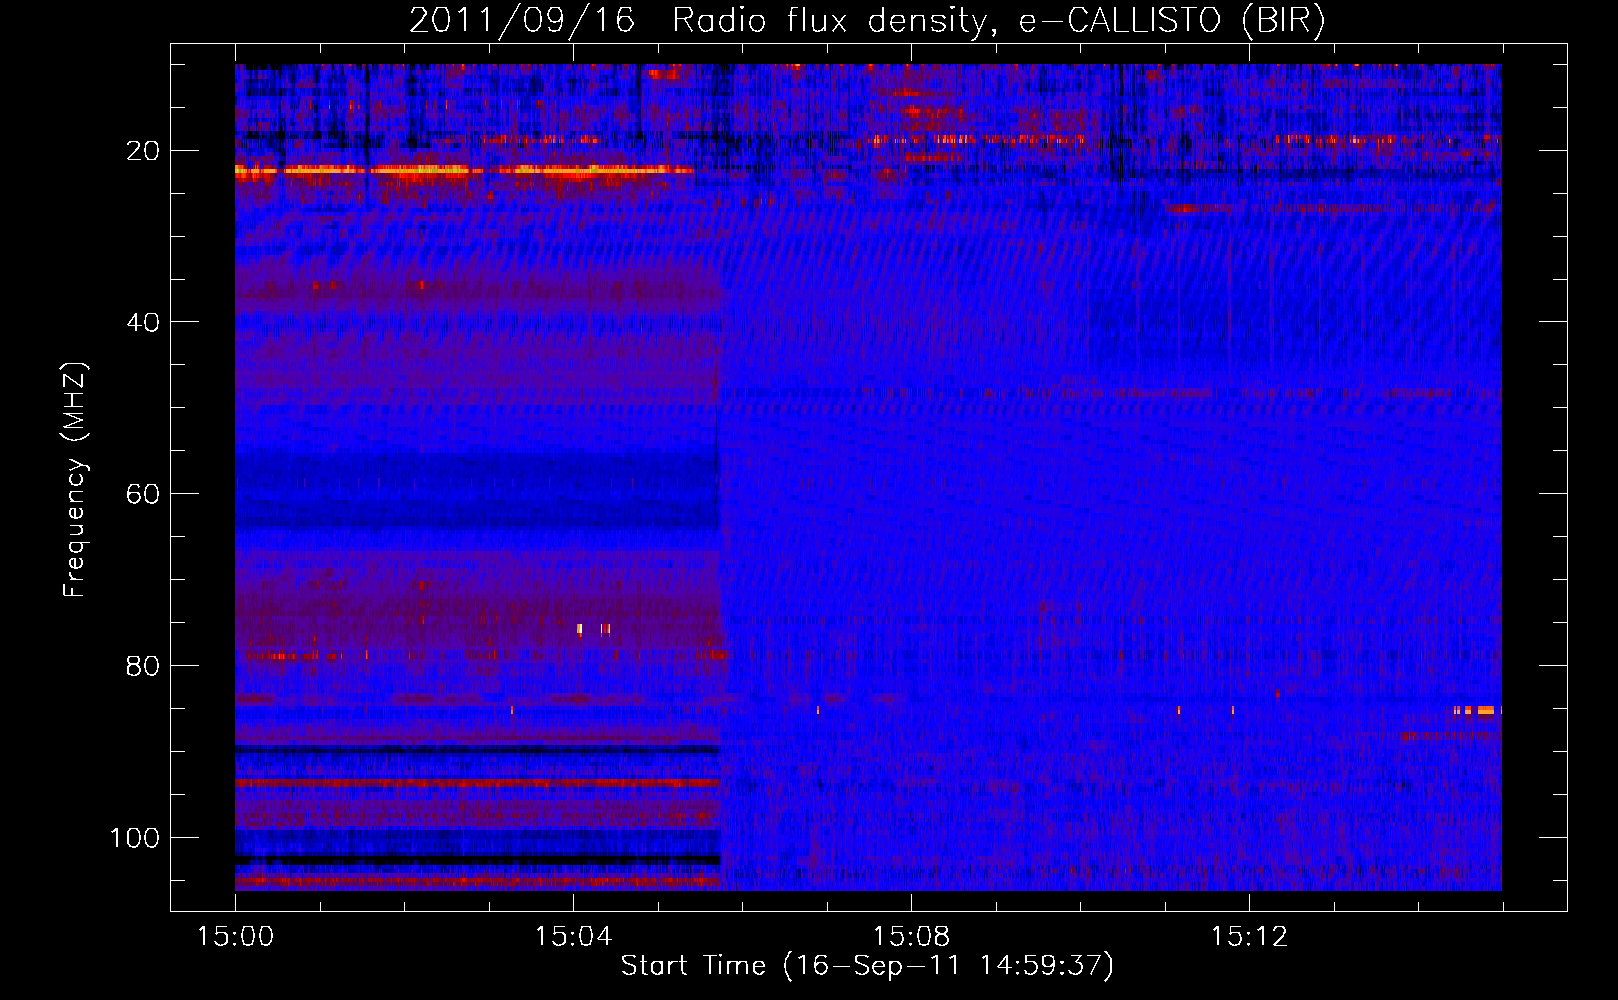Screen dimensions: 1618x1000
Task: Click the "80" frequency tick label
Action: point(143,666)
